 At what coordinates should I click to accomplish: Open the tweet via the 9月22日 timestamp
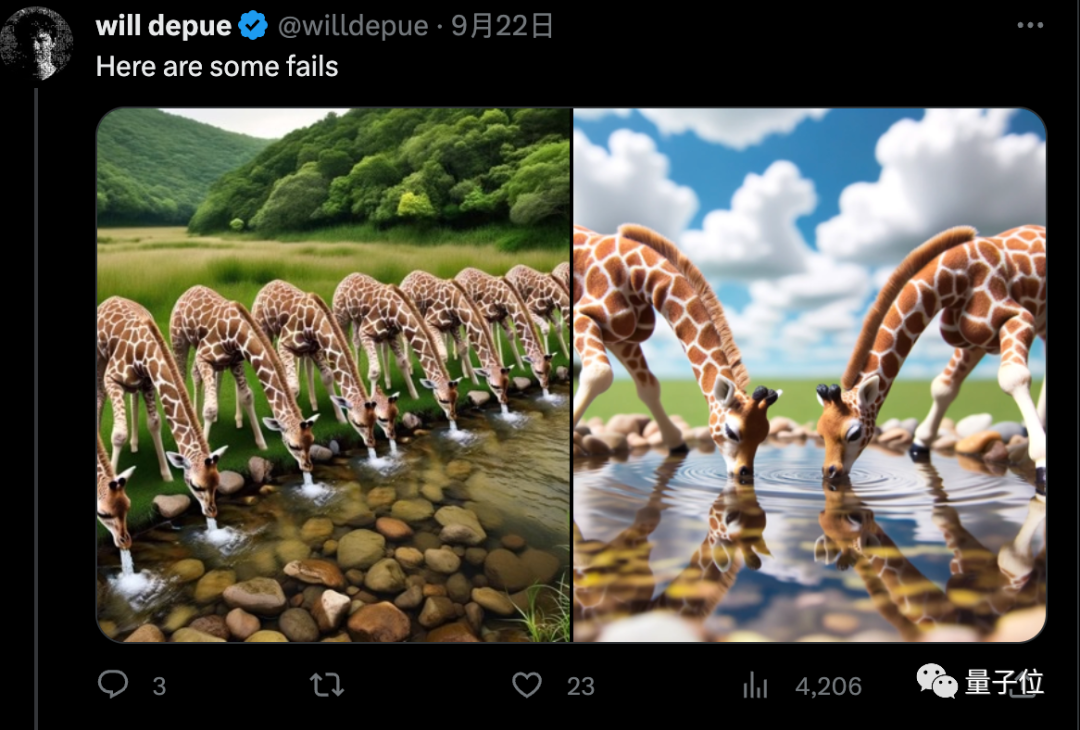pos(500,27)
